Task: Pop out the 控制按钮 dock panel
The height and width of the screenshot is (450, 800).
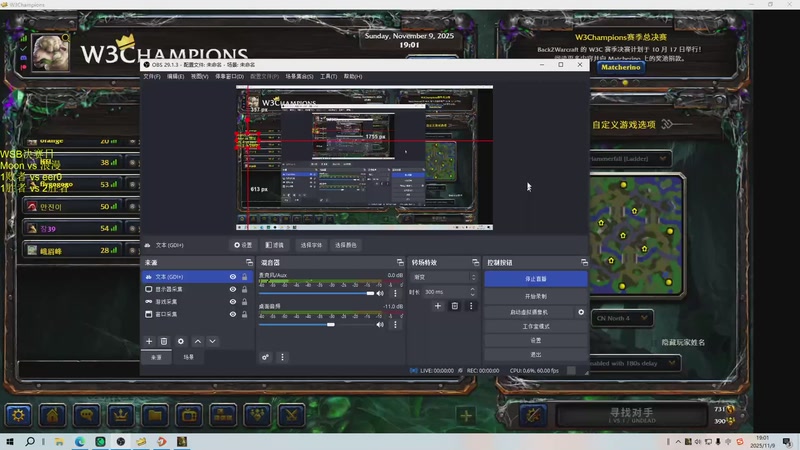Action: tap(584, 262)
